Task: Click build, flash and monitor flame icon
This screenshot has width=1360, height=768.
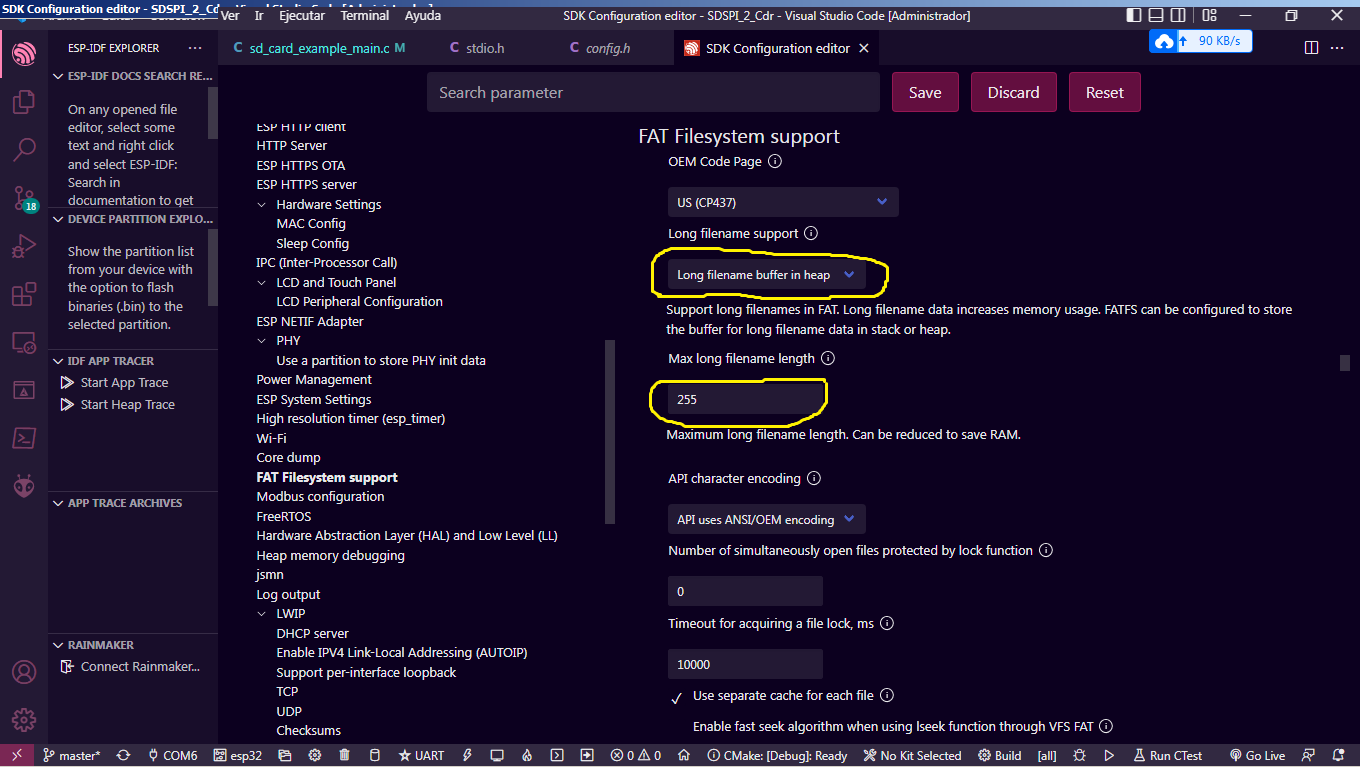Action: (527, 756)
